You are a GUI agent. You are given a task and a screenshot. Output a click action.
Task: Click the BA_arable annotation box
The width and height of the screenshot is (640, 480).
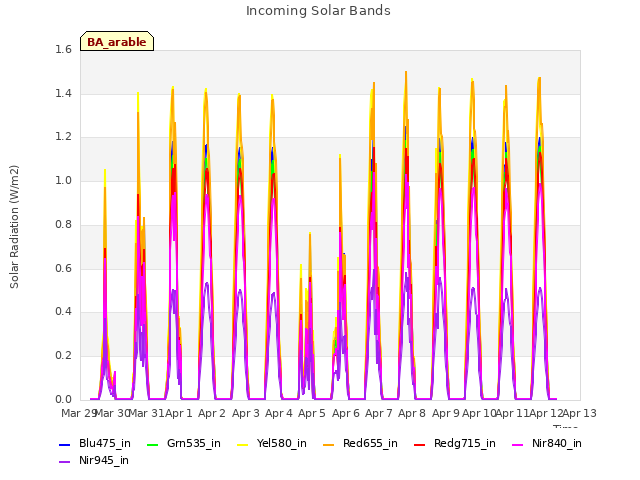(x=117, y=41)
